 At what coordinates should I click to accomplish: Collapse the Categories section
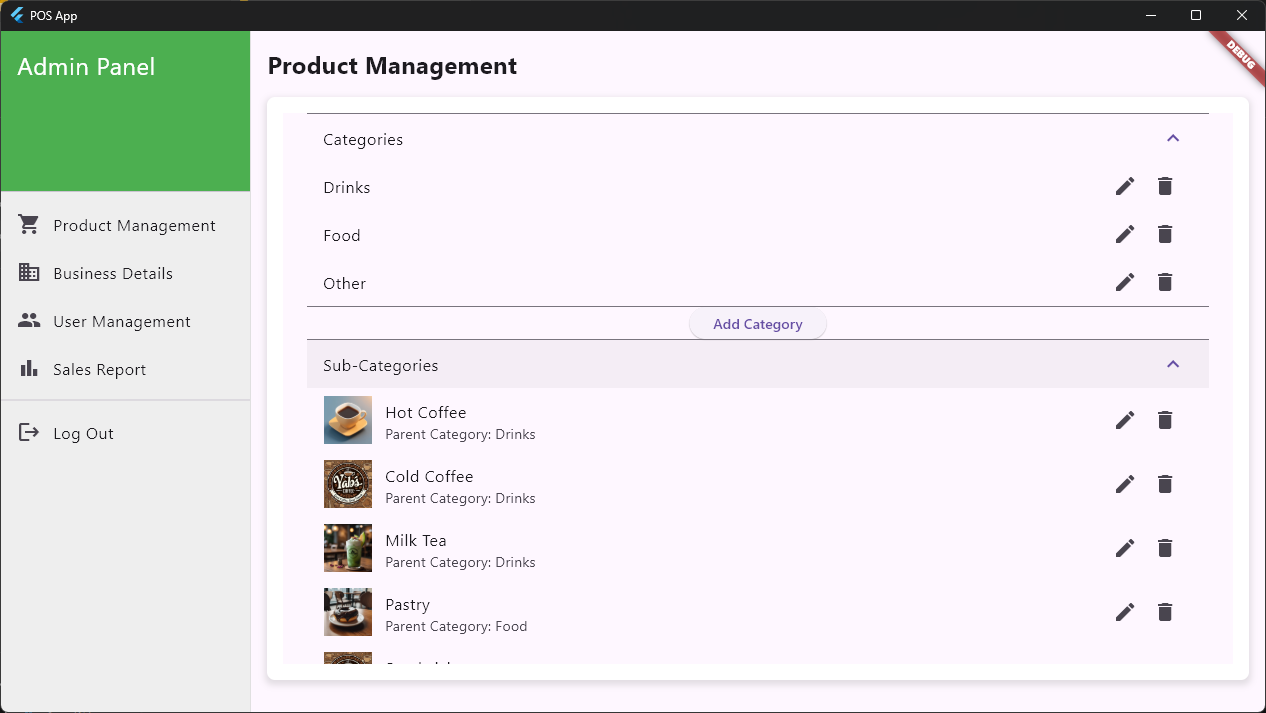click(x=1173, y=138)
